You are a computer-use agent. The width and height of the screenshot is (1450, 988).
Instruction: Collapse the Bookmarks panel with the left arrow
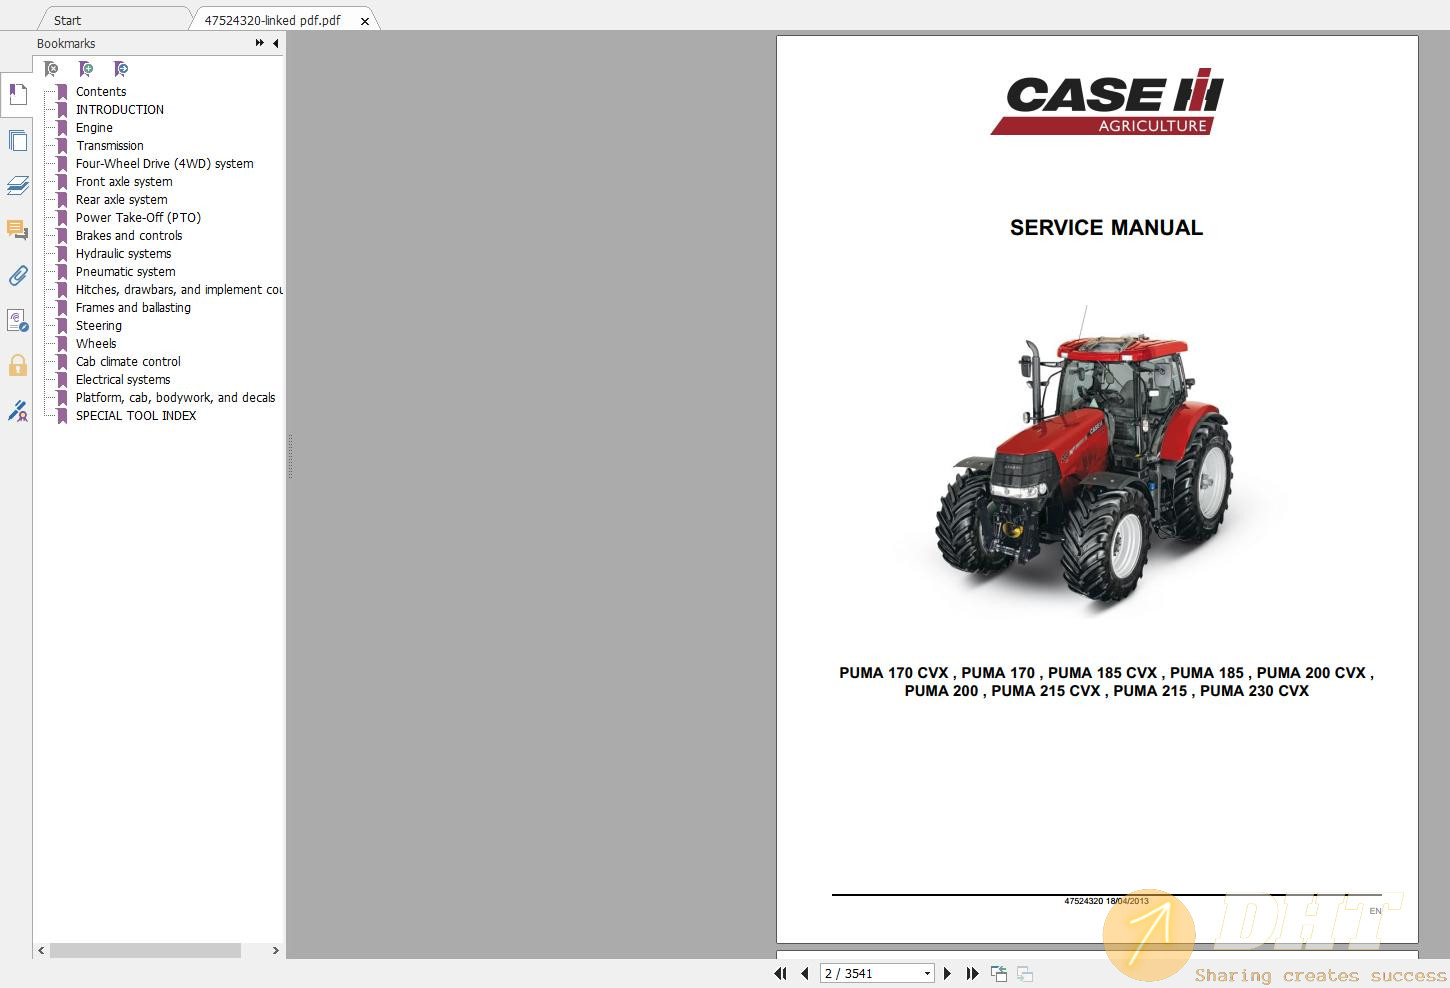point(276,43)
